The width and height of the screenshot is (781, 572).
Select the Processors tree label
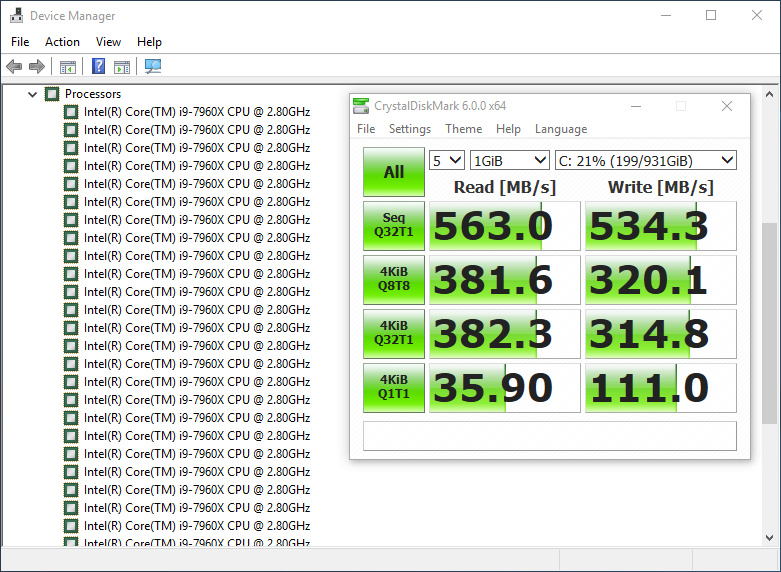[93, 94]
